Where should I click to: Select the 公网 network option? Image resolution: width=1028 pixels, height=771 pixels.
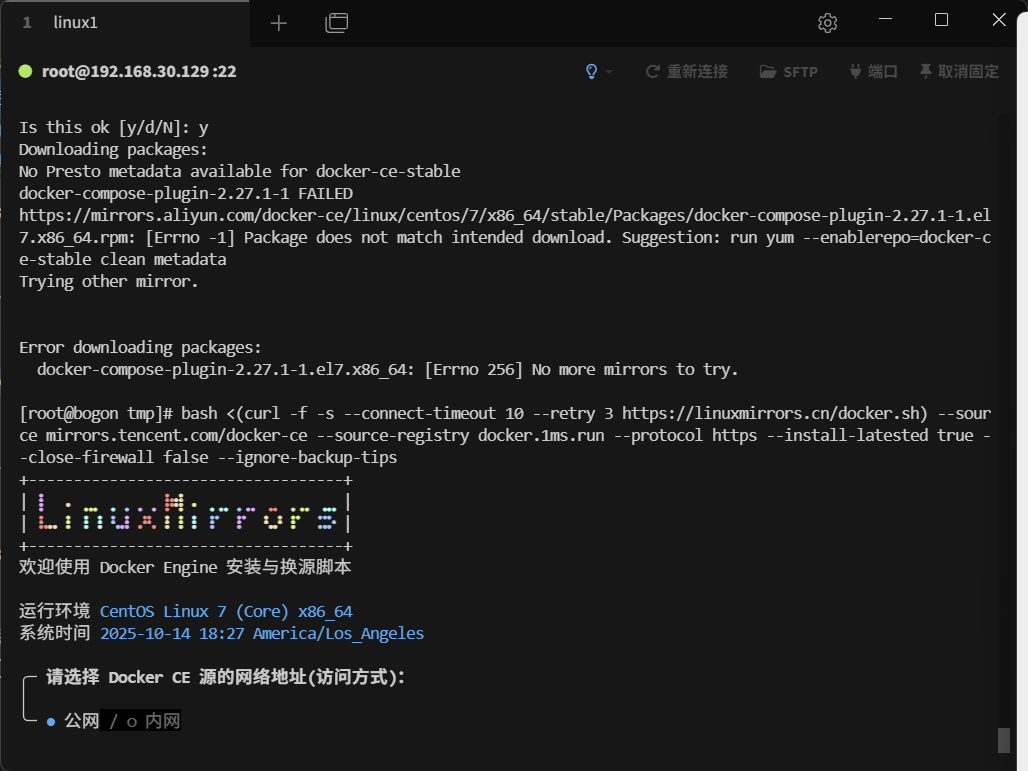point(78,720)
